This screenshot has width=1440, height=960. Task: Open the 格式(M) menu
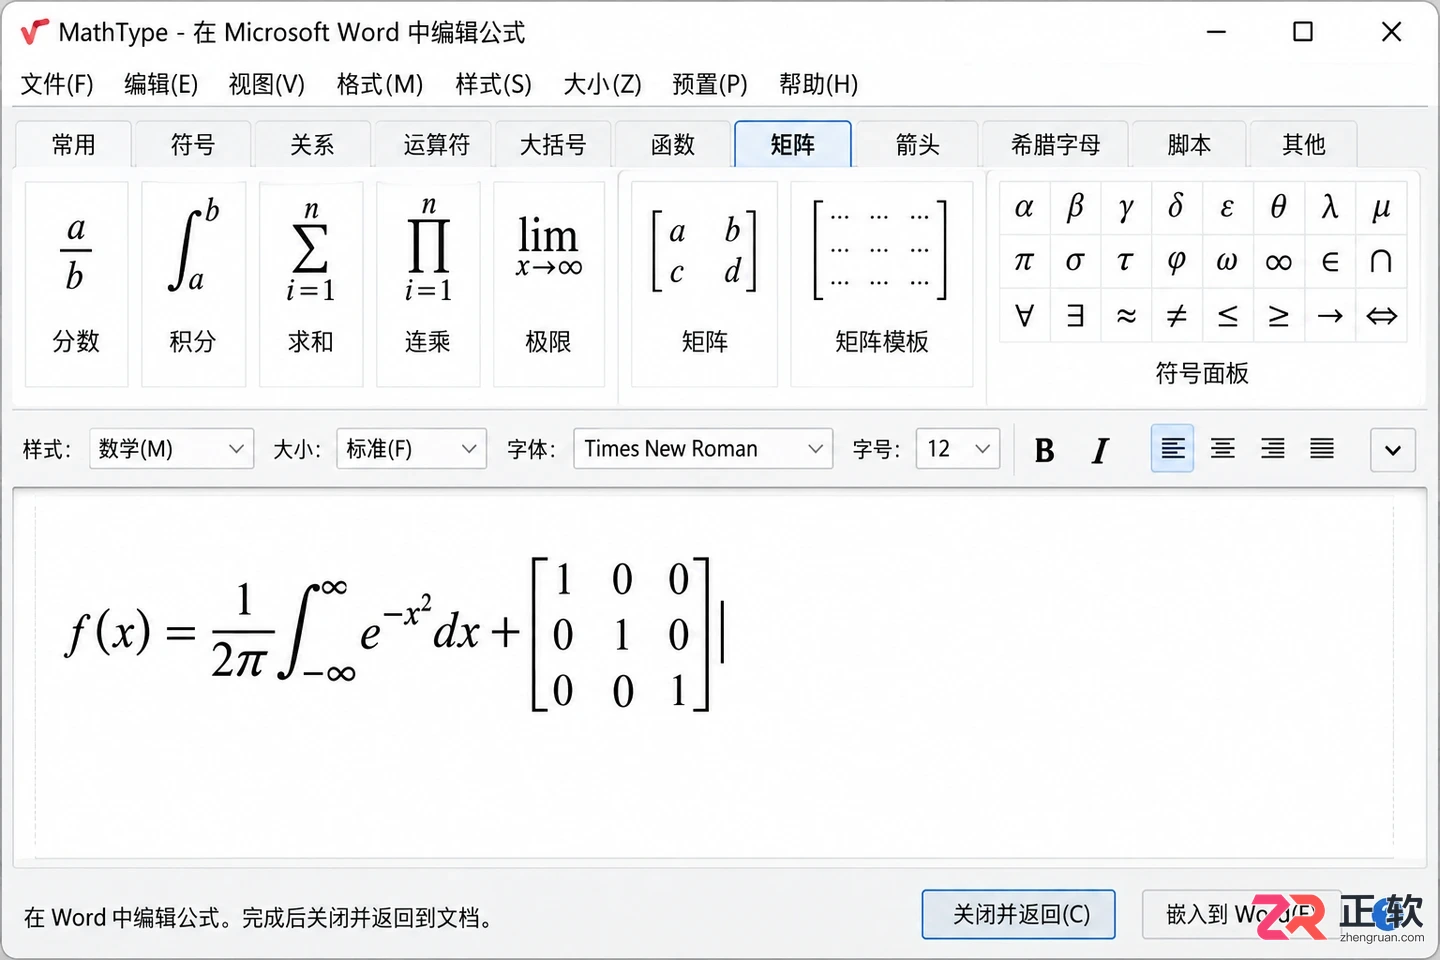coord(380,84)
